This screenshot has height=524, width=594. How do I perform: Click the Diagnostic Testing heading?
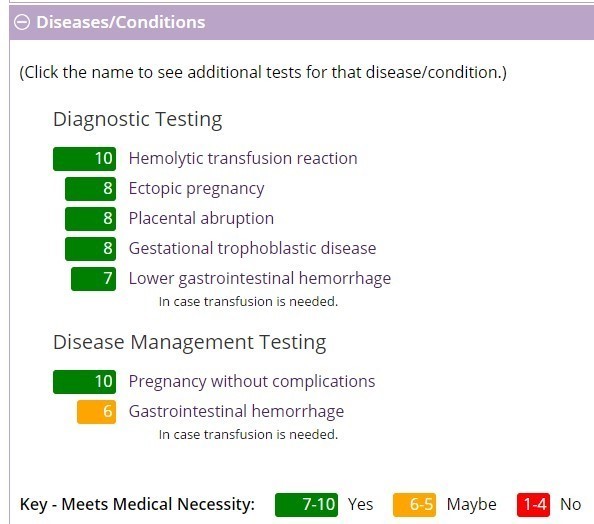(x=138, y=119)
